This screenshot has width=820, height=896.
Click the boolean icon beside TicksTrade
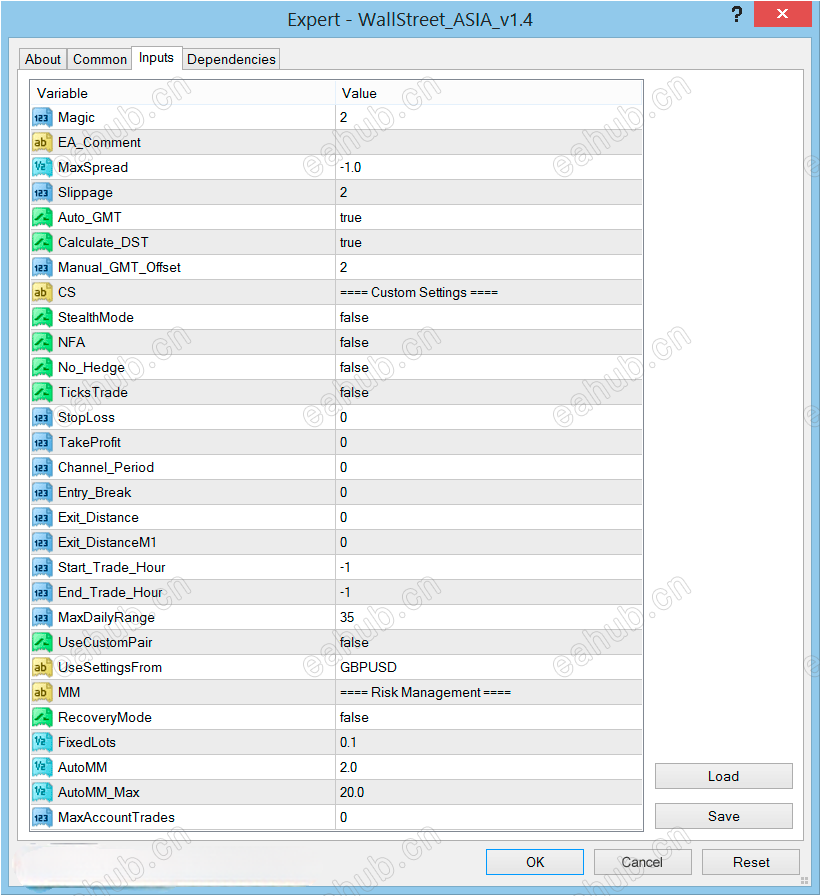[42, 393]
